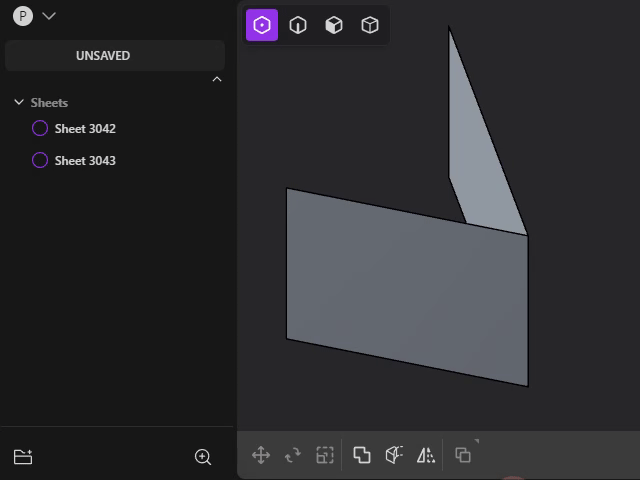The height and width of the screenshot is (480, 640).
Task: Click the Boolean union icon
Action: pyautogui.click(x=362, y=455)
